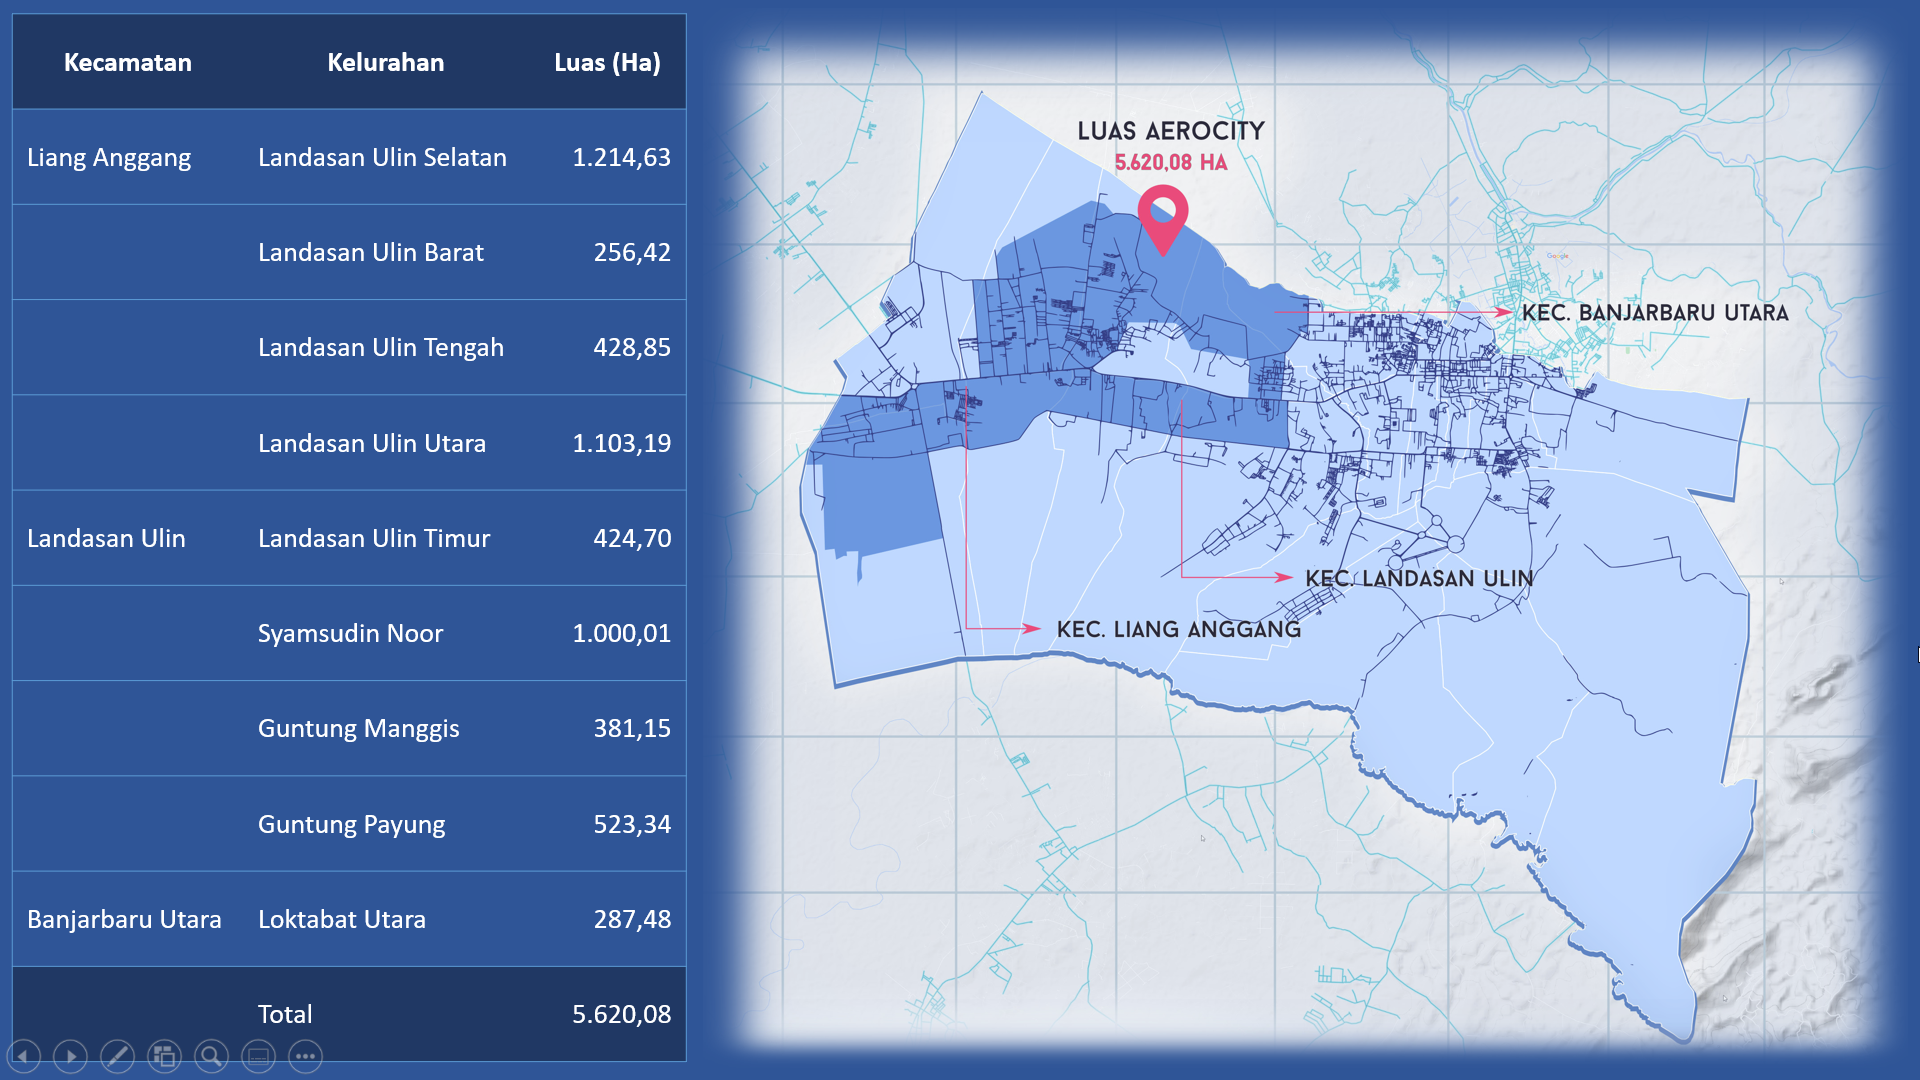Click the Kecamatan column header
The height and width of the screenshot is (1080, 1920).
pos(127,62)
